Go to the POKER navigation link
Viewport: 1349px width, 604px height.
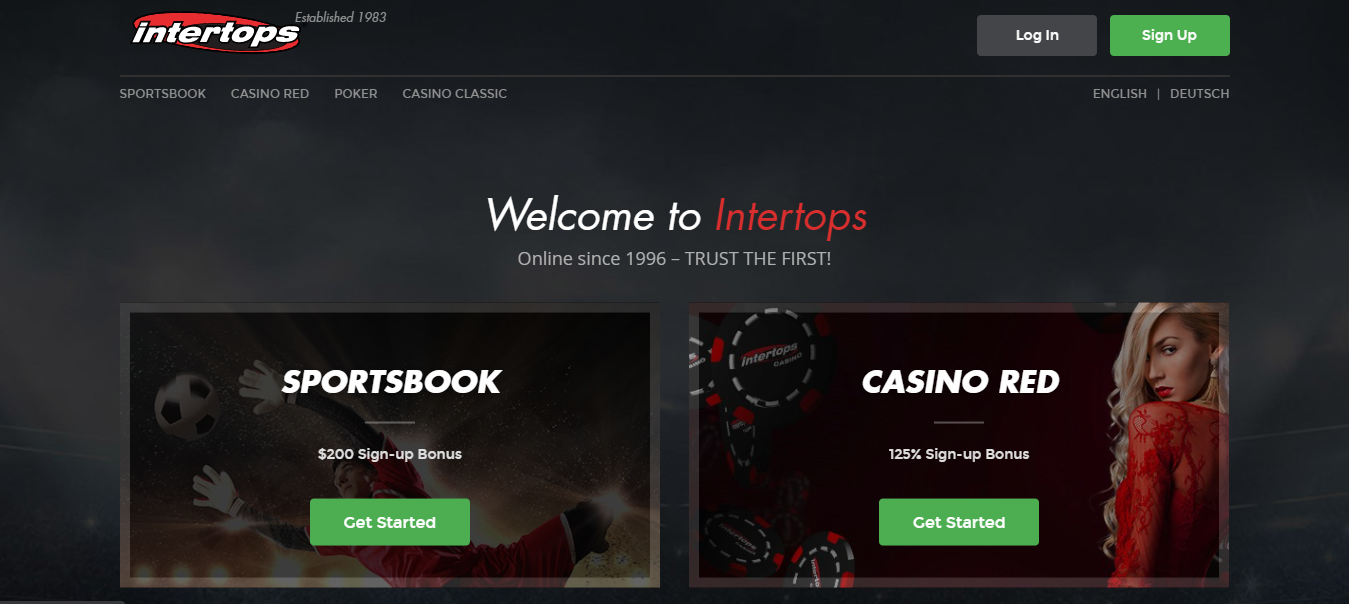tap(356, 93)
